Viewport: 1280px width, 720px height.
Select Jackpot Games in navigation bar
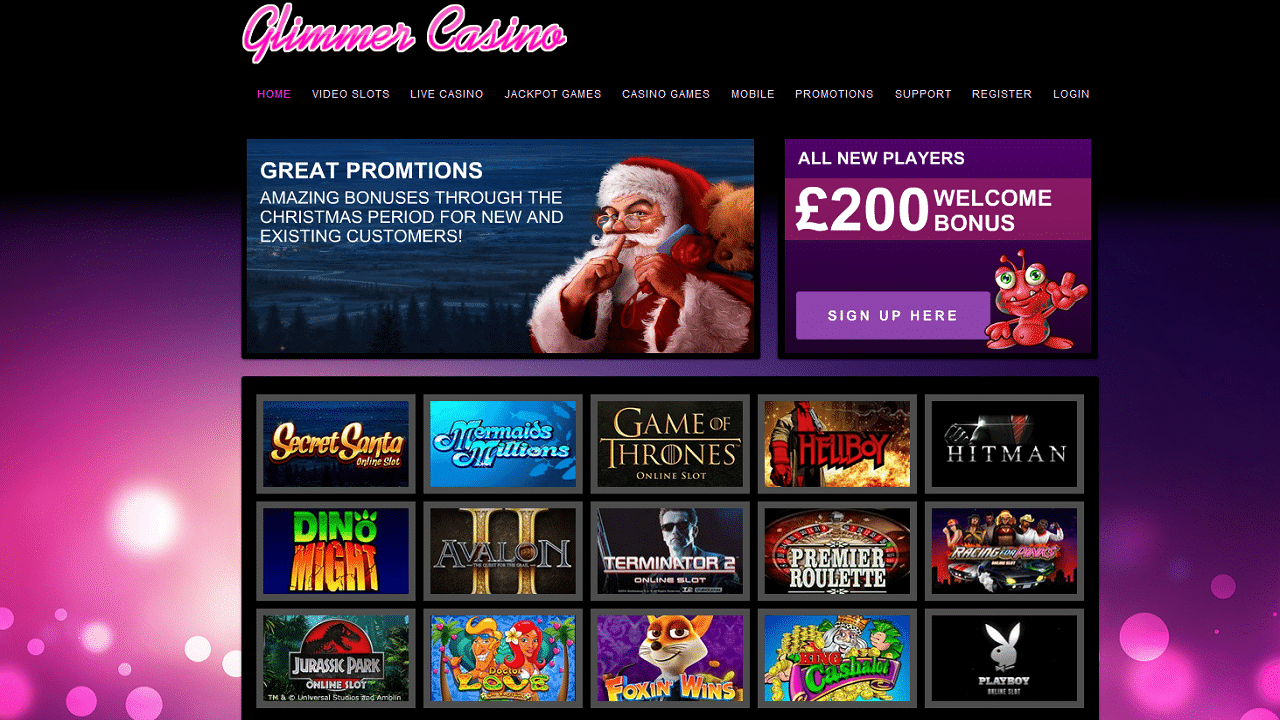tap(553, 94)
